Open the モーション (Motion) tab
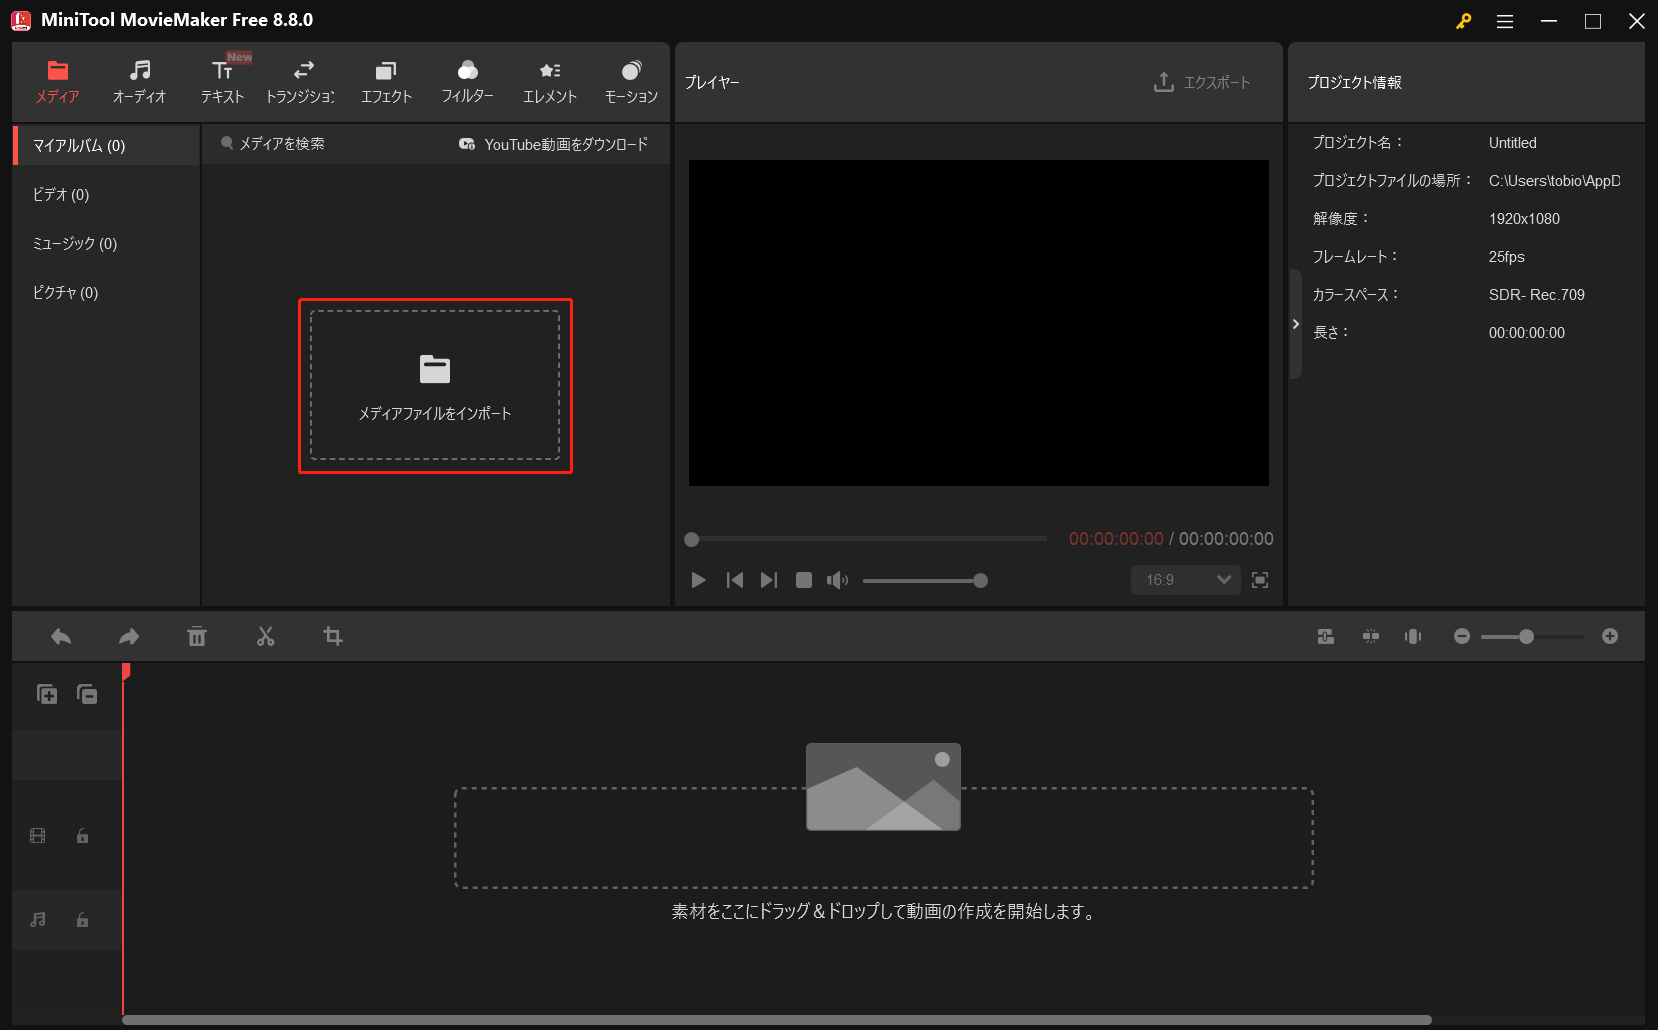 [631, 82]
